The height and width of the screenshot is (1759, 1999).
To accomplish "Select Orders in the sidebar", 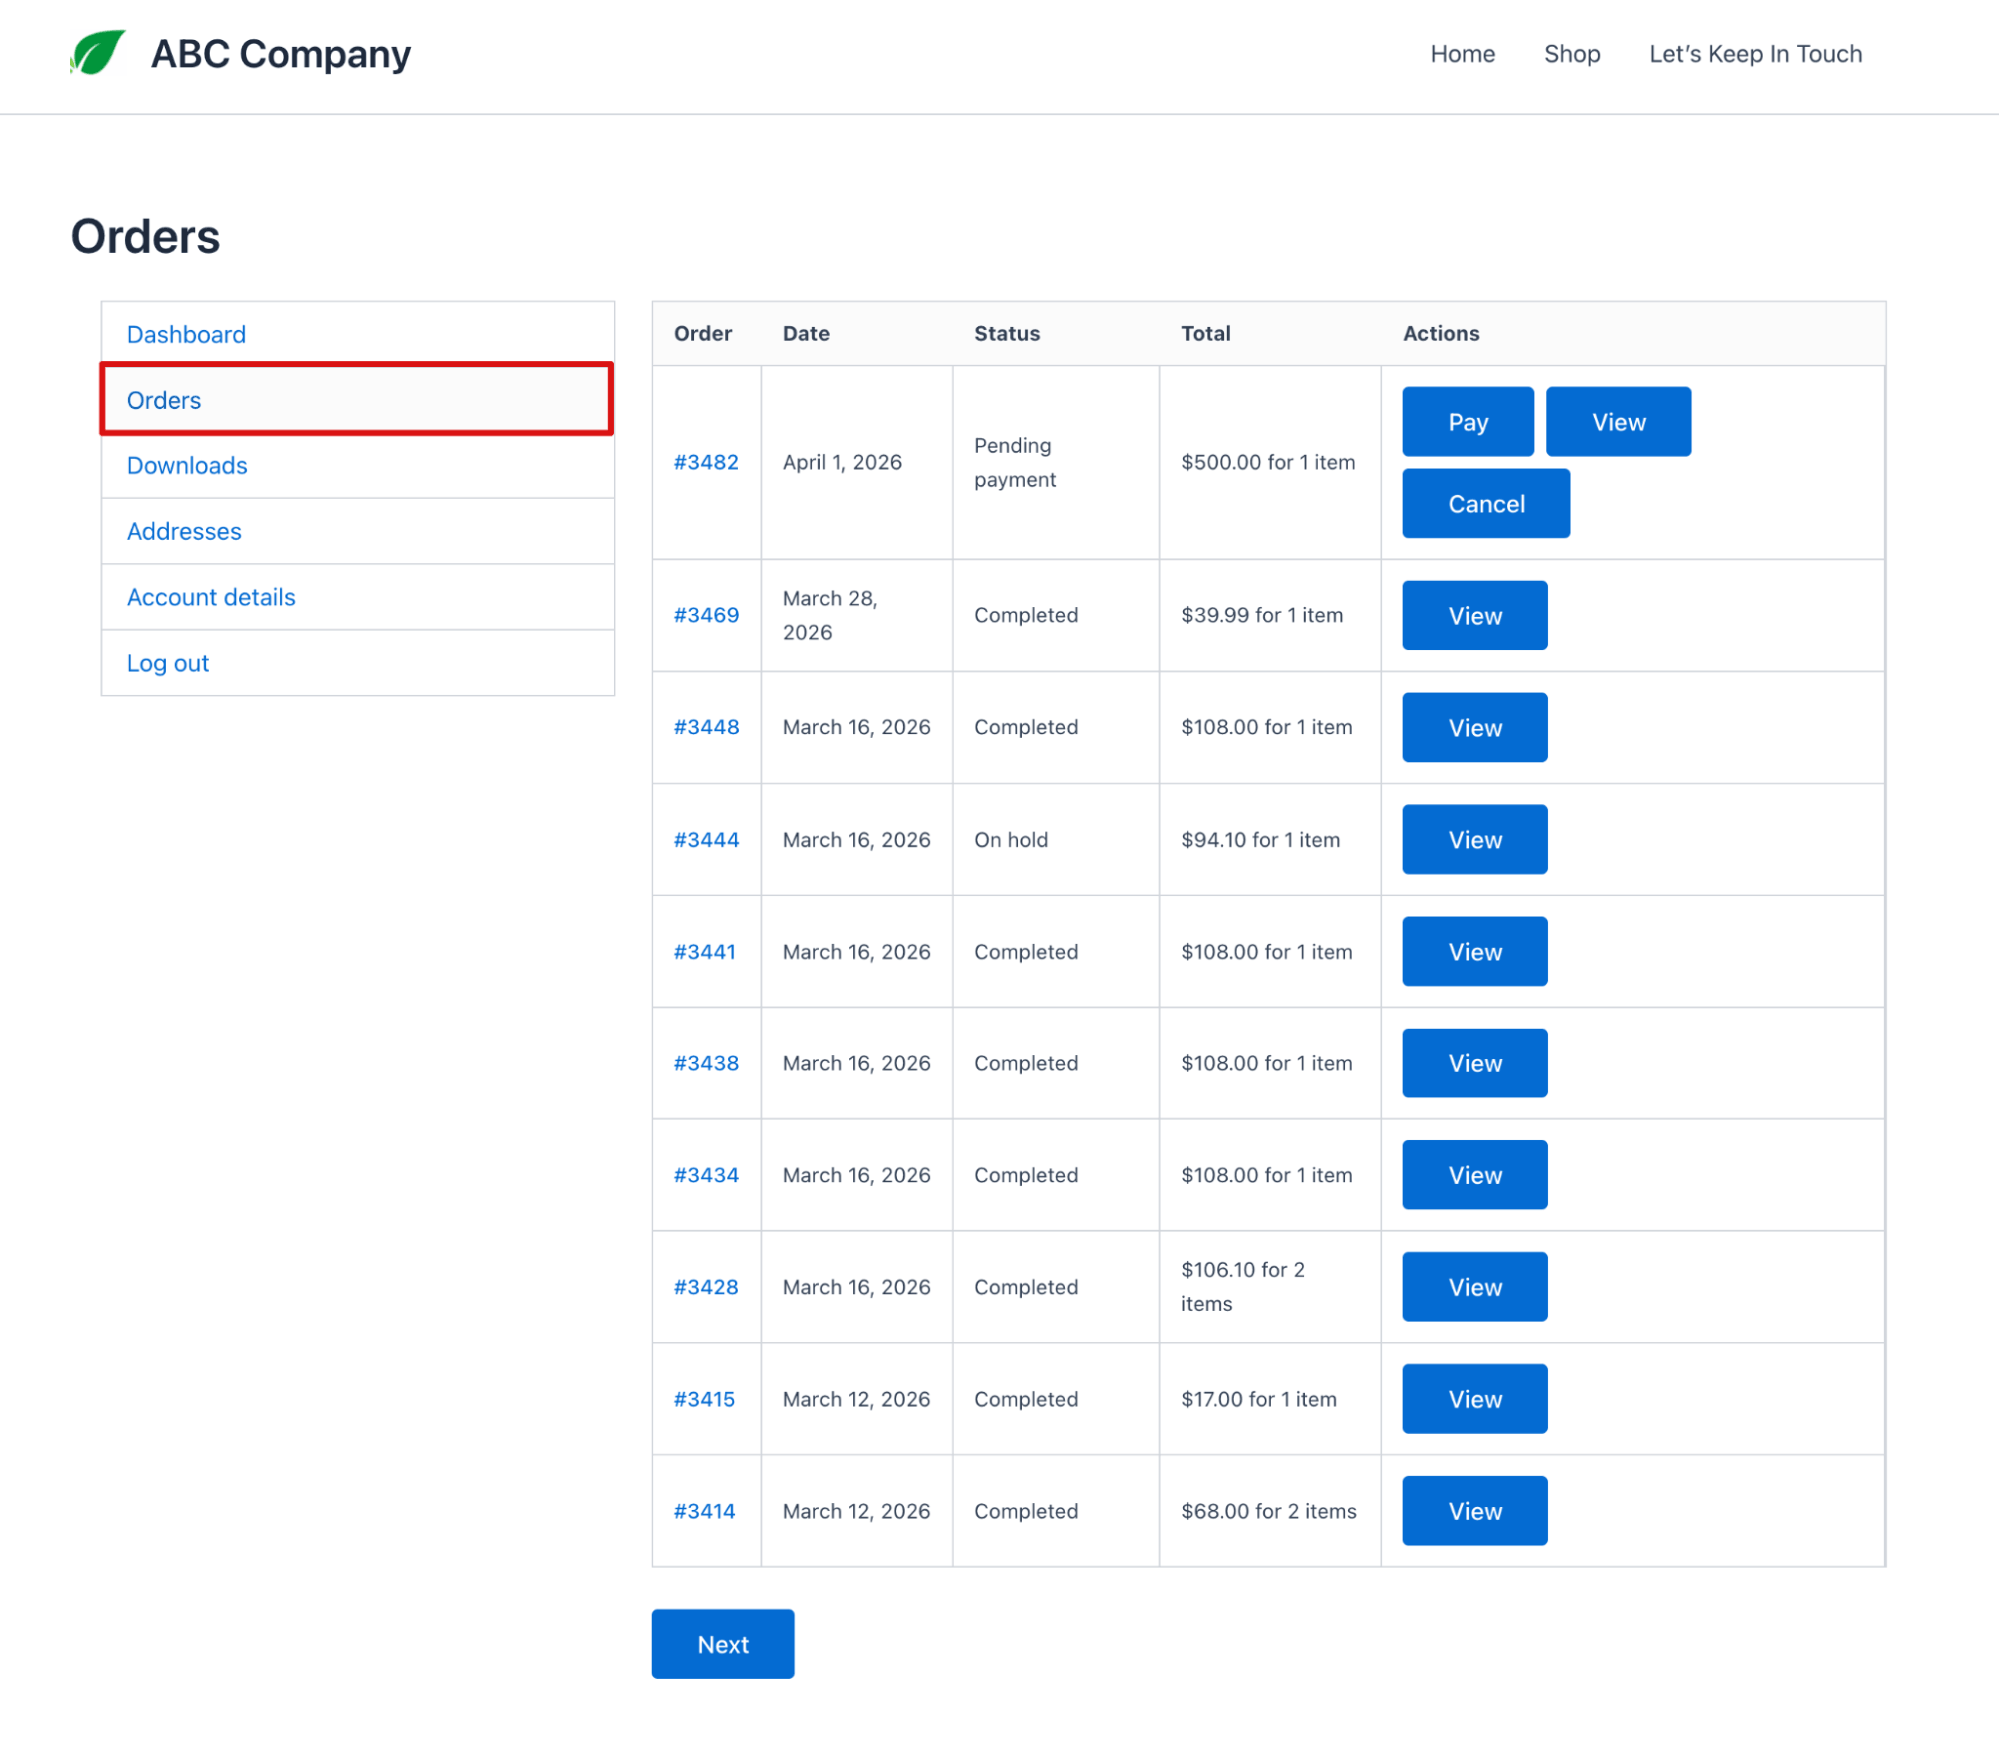I will (163, 399).
